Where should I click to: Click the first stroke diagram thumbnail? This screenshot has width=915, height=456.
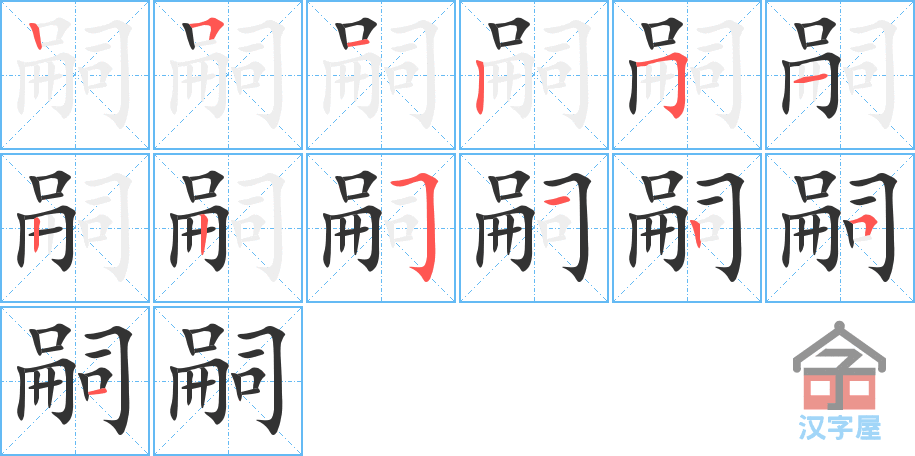[x=75, y=75]
